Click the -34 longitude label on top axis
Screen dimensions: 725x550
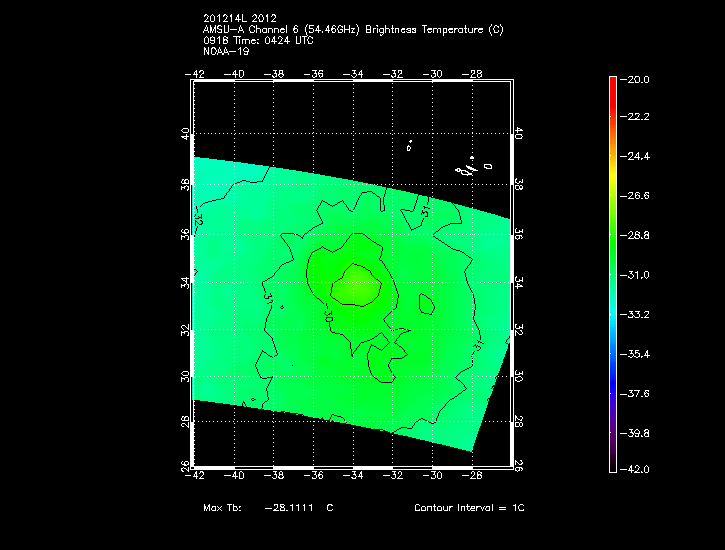click(x=352, y=73)
